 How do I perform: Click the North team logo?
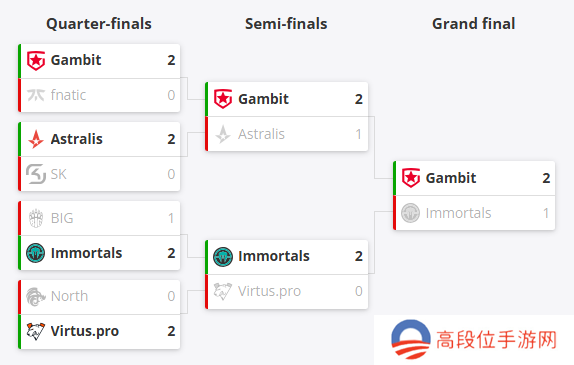point(36,296)
